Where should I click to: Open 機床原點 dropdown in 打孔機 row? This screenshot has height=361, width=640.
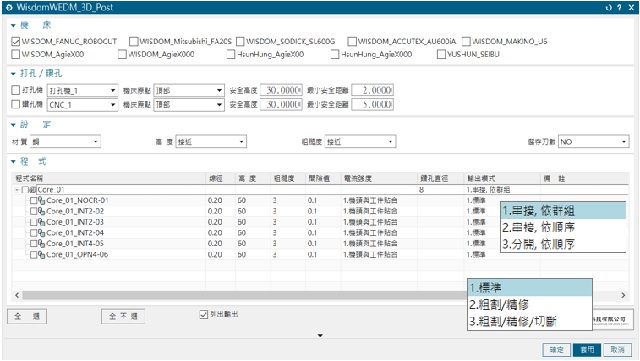coord(189,90)
